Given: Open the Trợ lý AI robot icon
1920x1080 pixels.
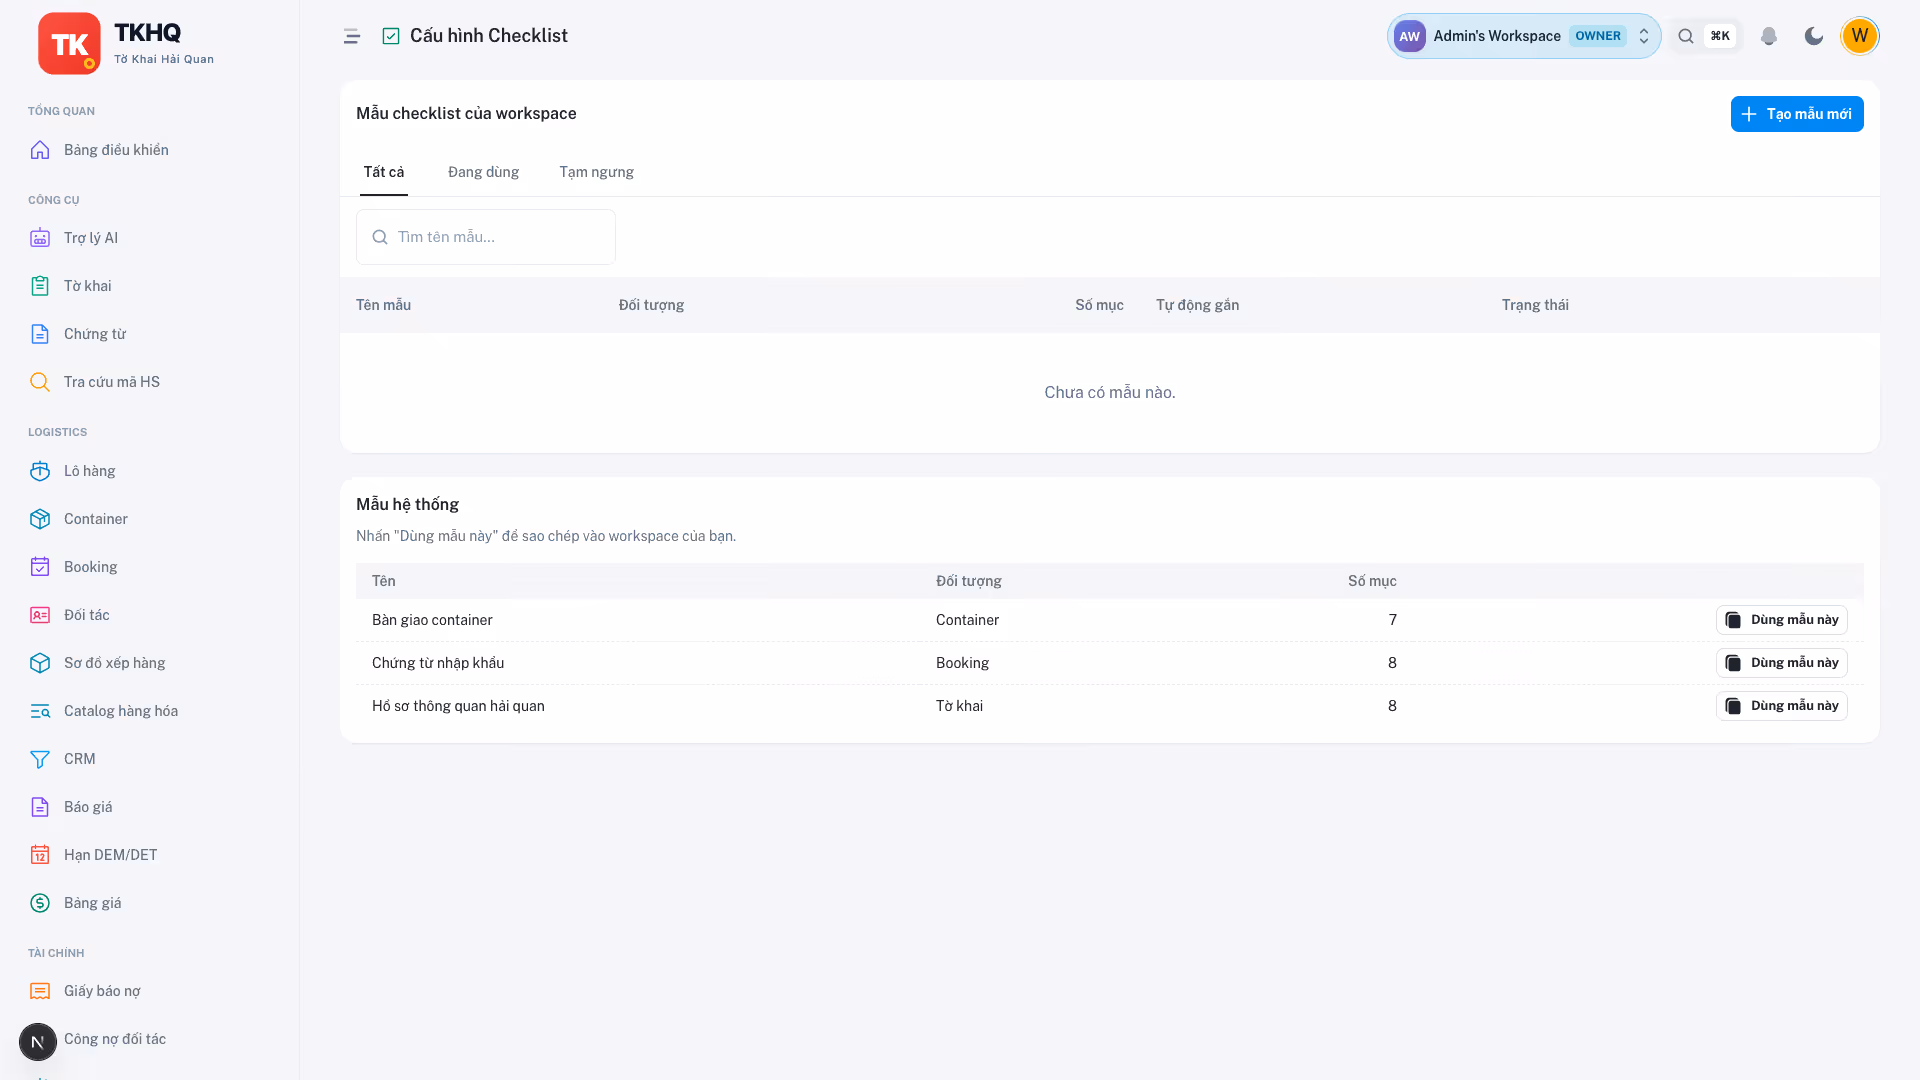Looking at the screenshot, I should pyautogui.click(x=40, y=238).
